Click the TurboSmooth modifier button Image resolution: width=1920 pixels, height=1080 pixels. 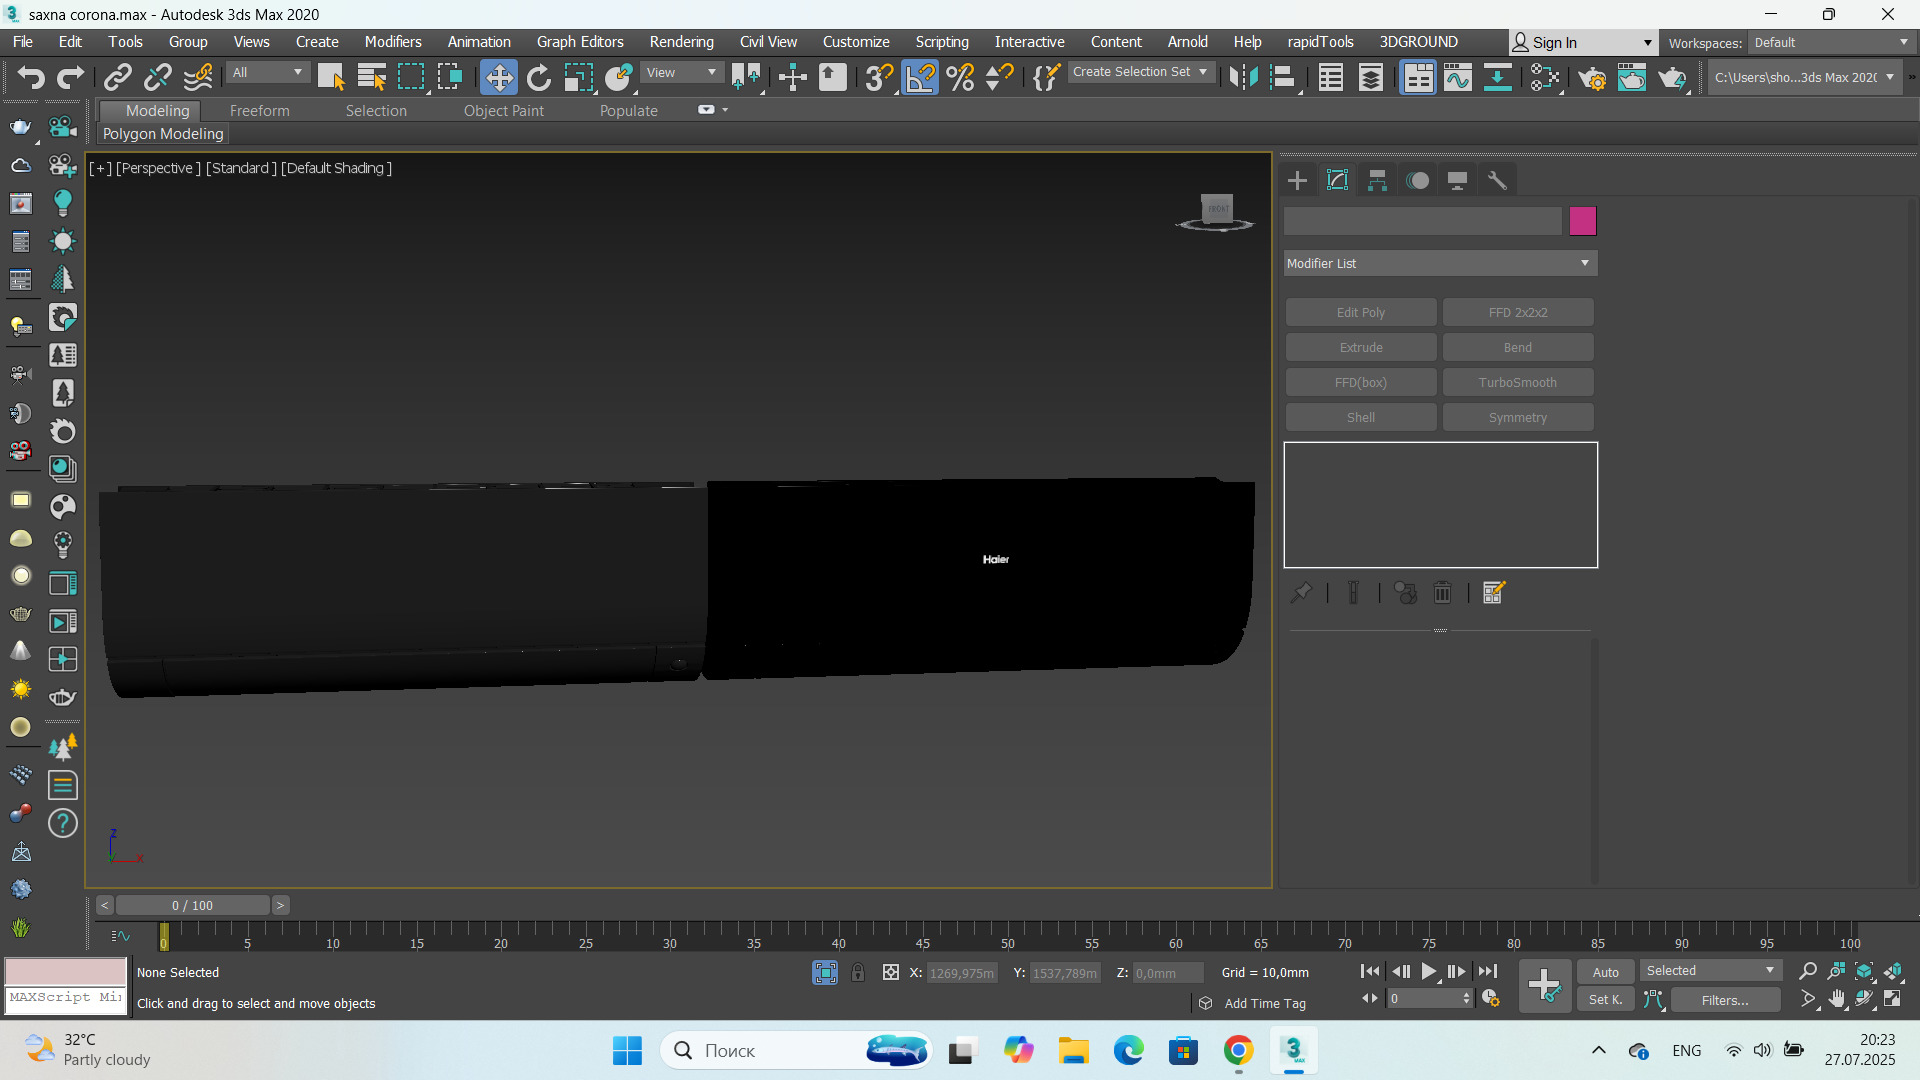point(1517,382)
